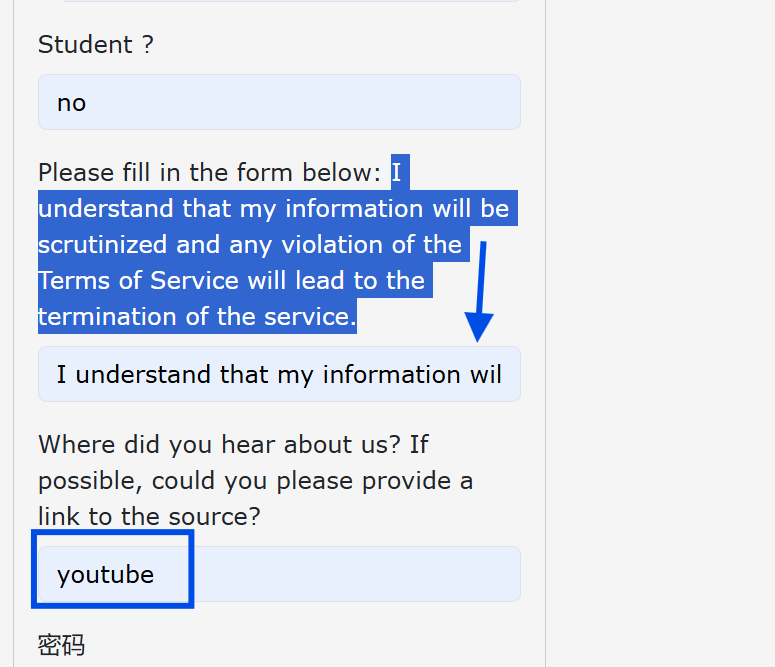Click the Student field containing "no"

pos(278,102)
